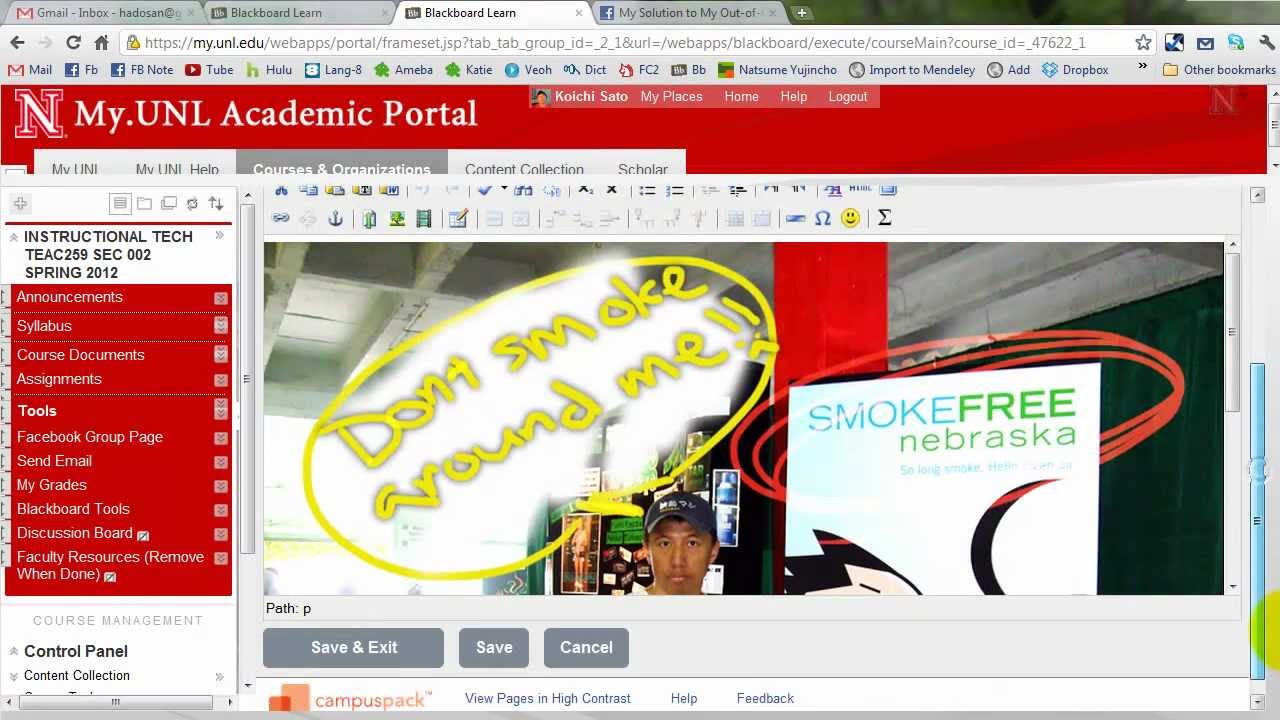Screen dimensions: 1280x720
Task: Click the embed media filmstrip icon
Action: point(424,219)
